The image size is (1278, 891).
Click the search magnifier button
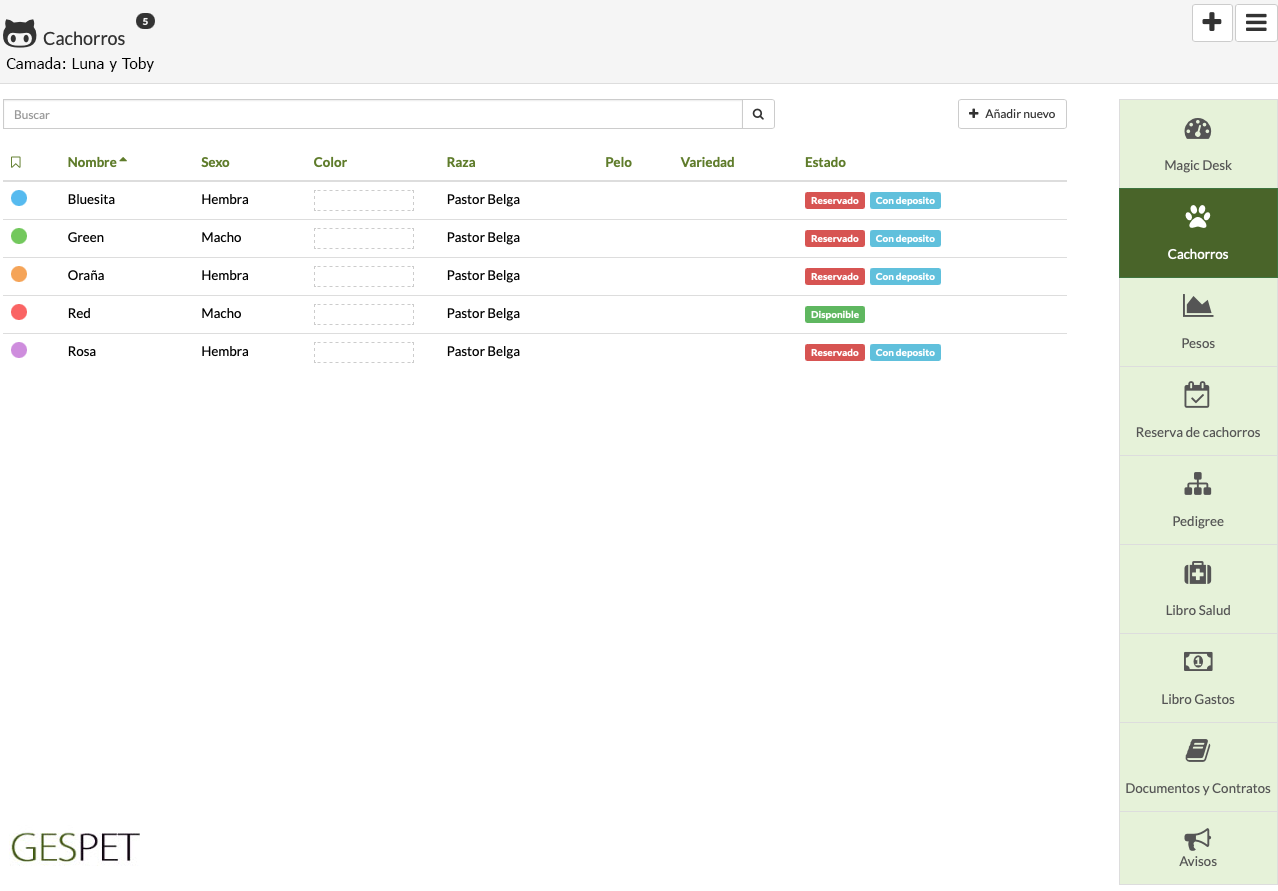pos(758,115)
